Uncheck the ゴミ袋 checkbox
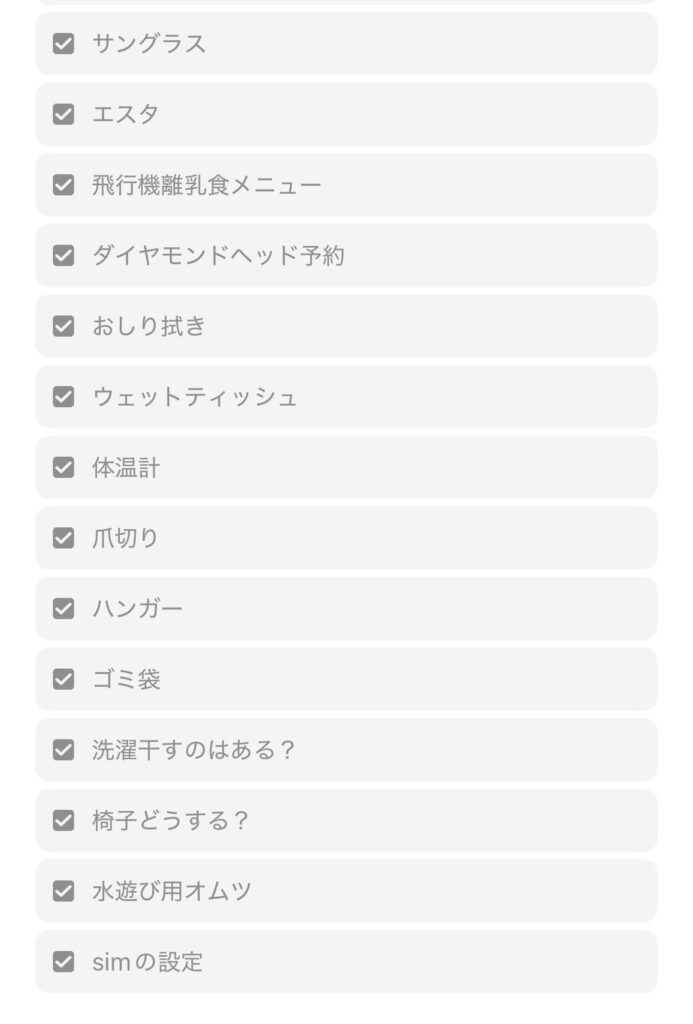The height and width of the screenshot is (1024, 693). 64,680
